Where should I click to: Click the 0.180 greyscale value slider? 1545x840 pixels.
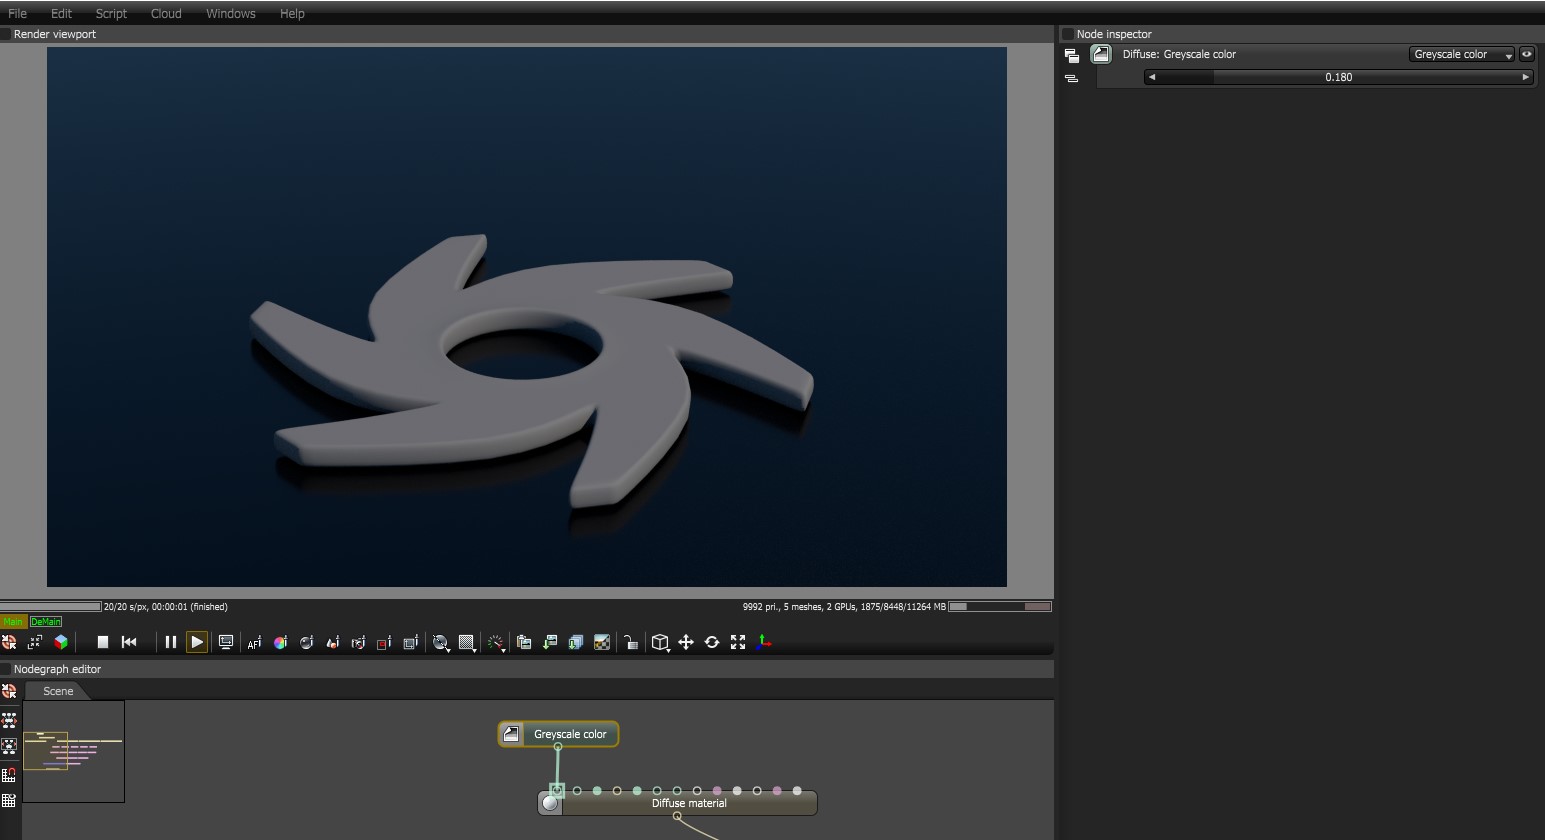[1338, 77]
